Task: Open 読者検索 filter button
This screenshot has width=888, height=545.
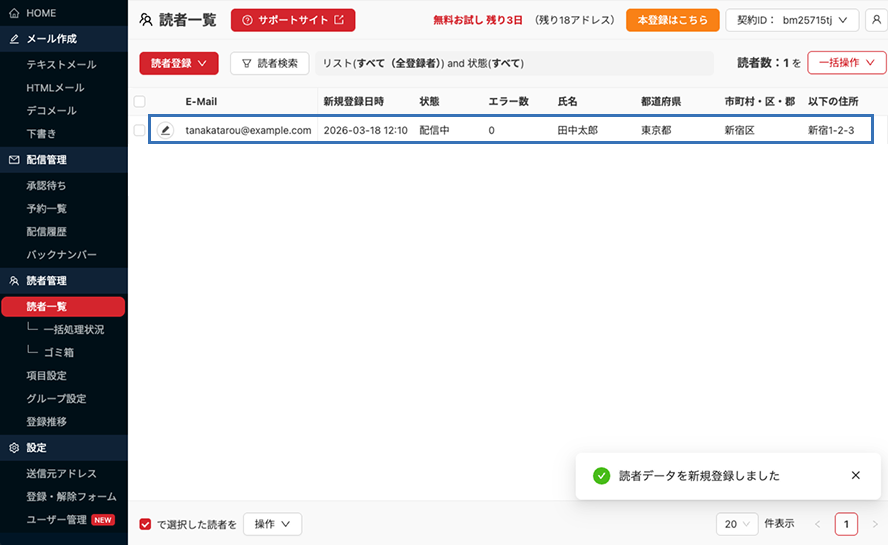Action: pyautogui.click(x=269, y=63)
